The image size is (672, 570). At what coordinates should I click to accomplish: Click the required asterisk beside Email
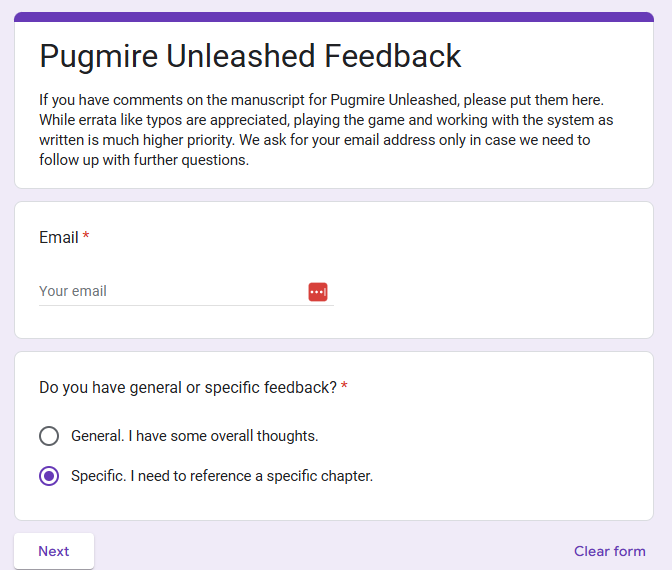point(86,238)
